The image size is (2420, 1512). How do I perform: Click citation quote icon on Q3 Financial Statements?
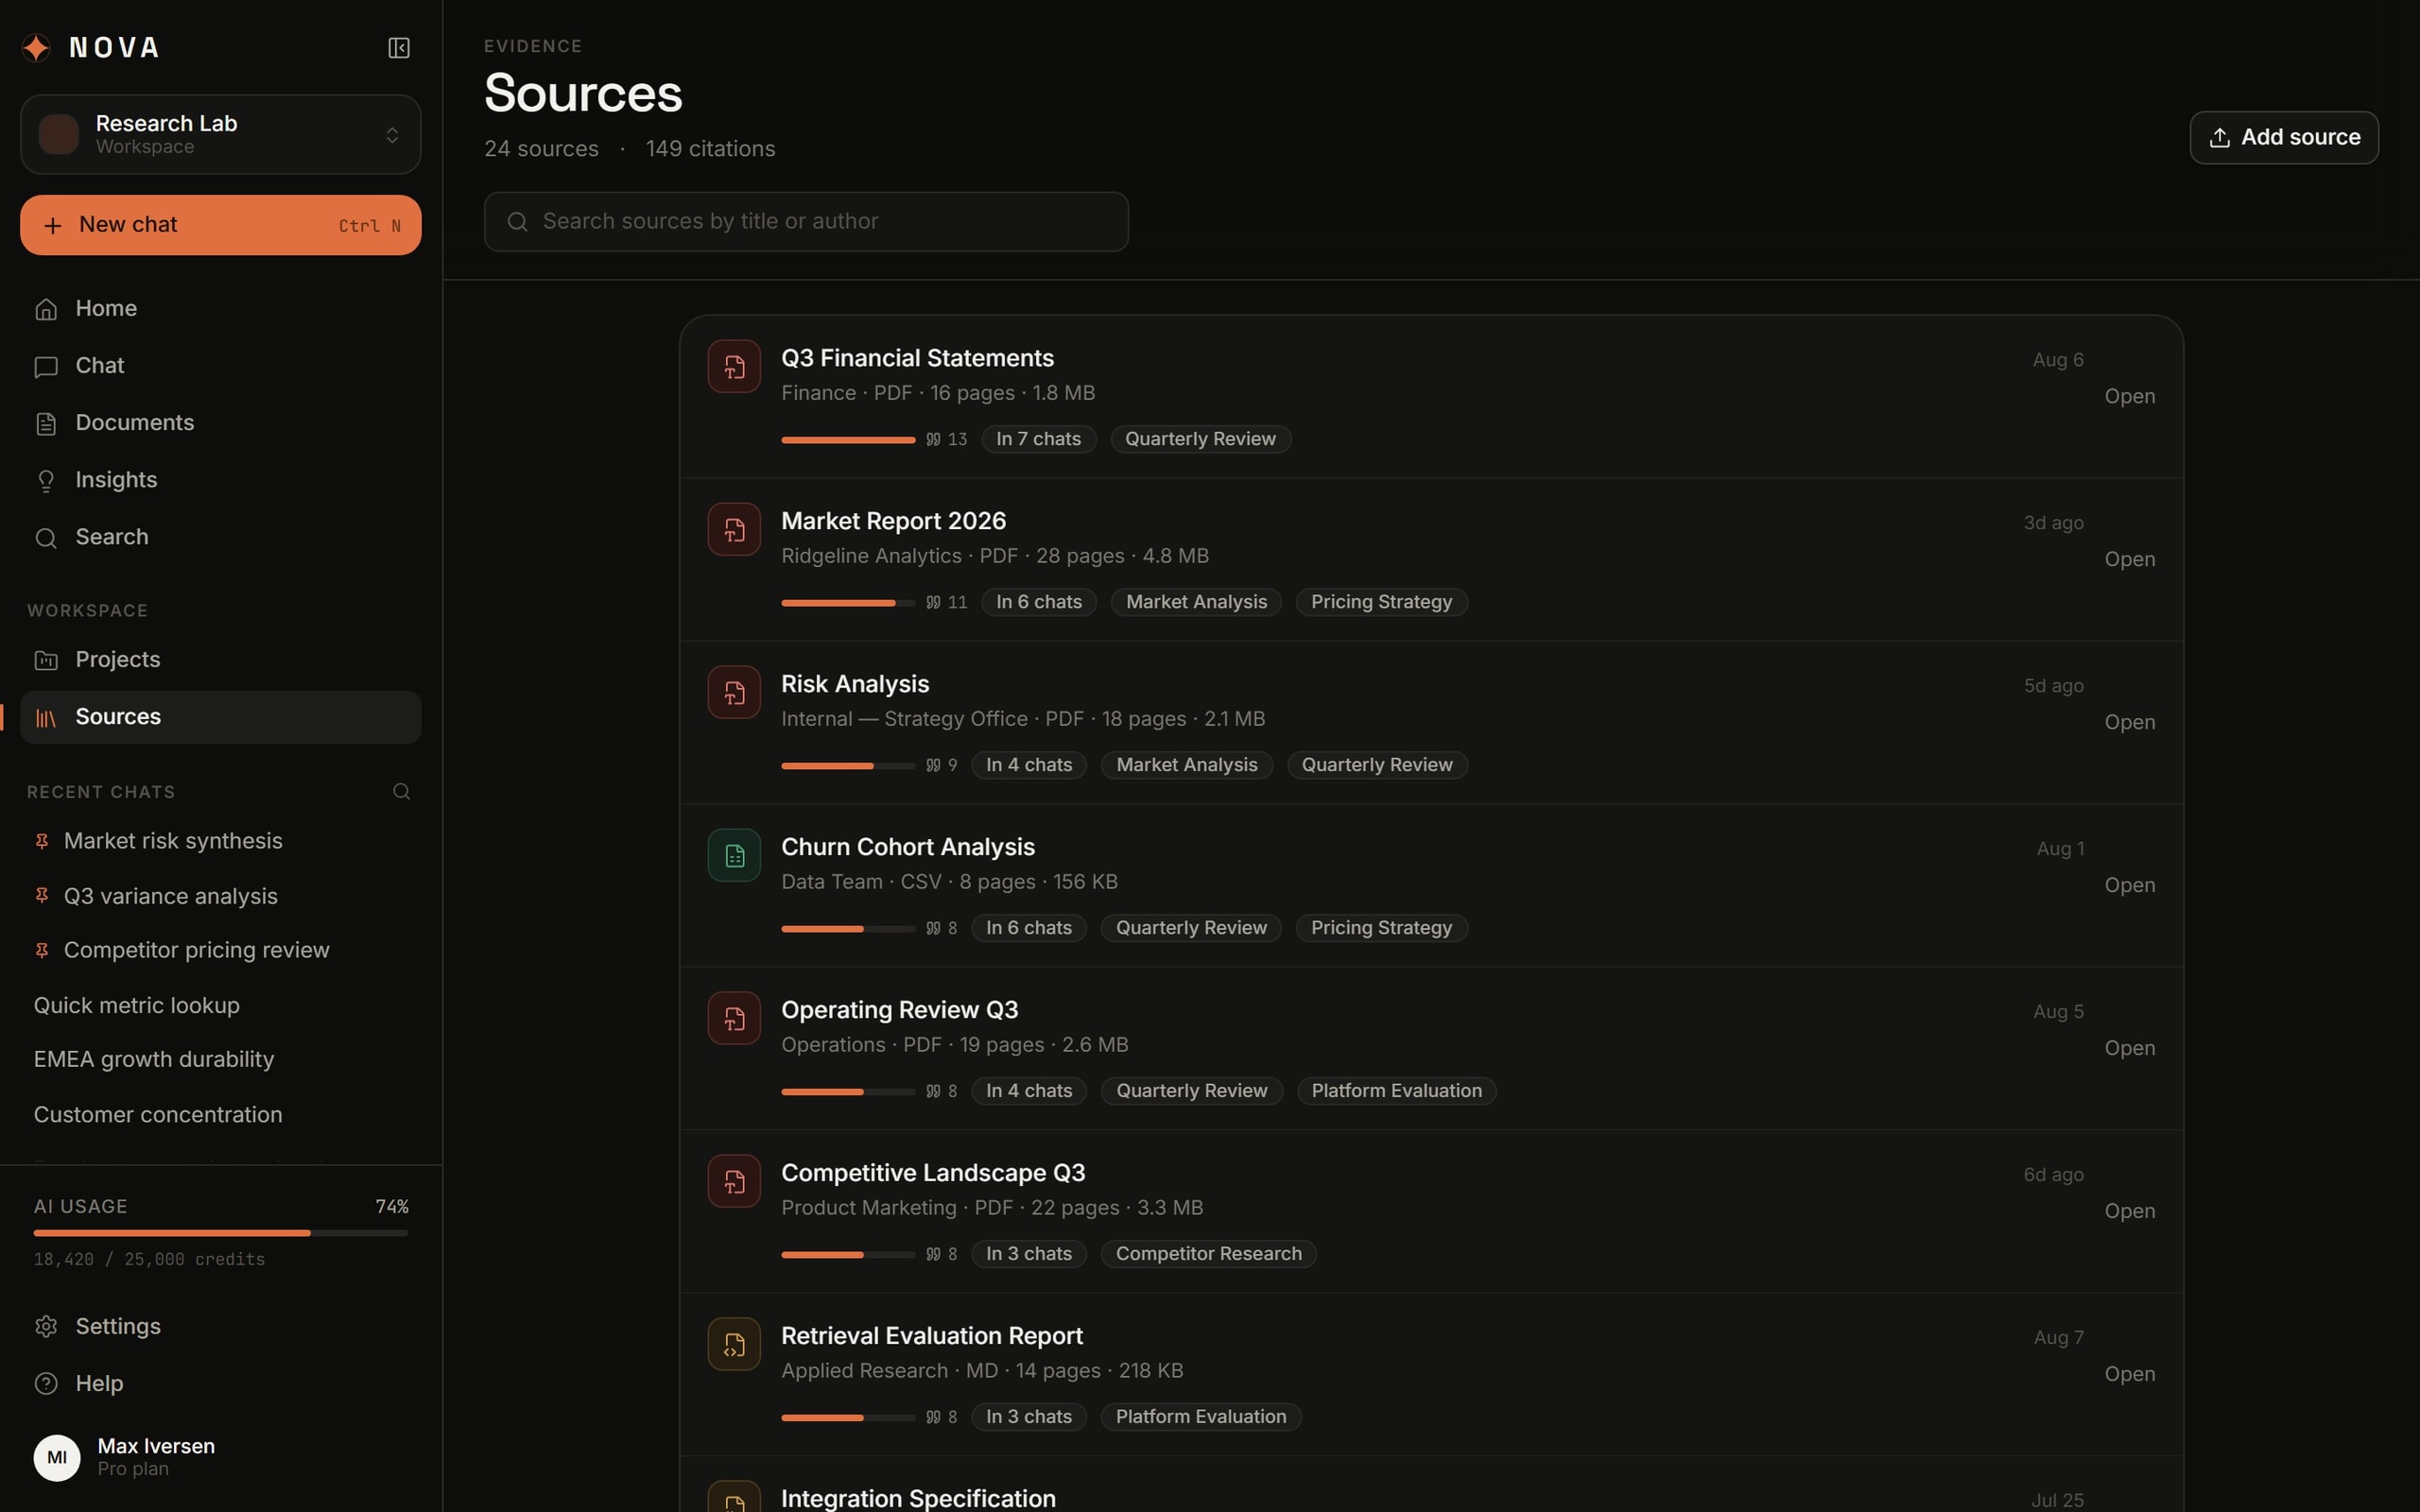tap(933, 439)
